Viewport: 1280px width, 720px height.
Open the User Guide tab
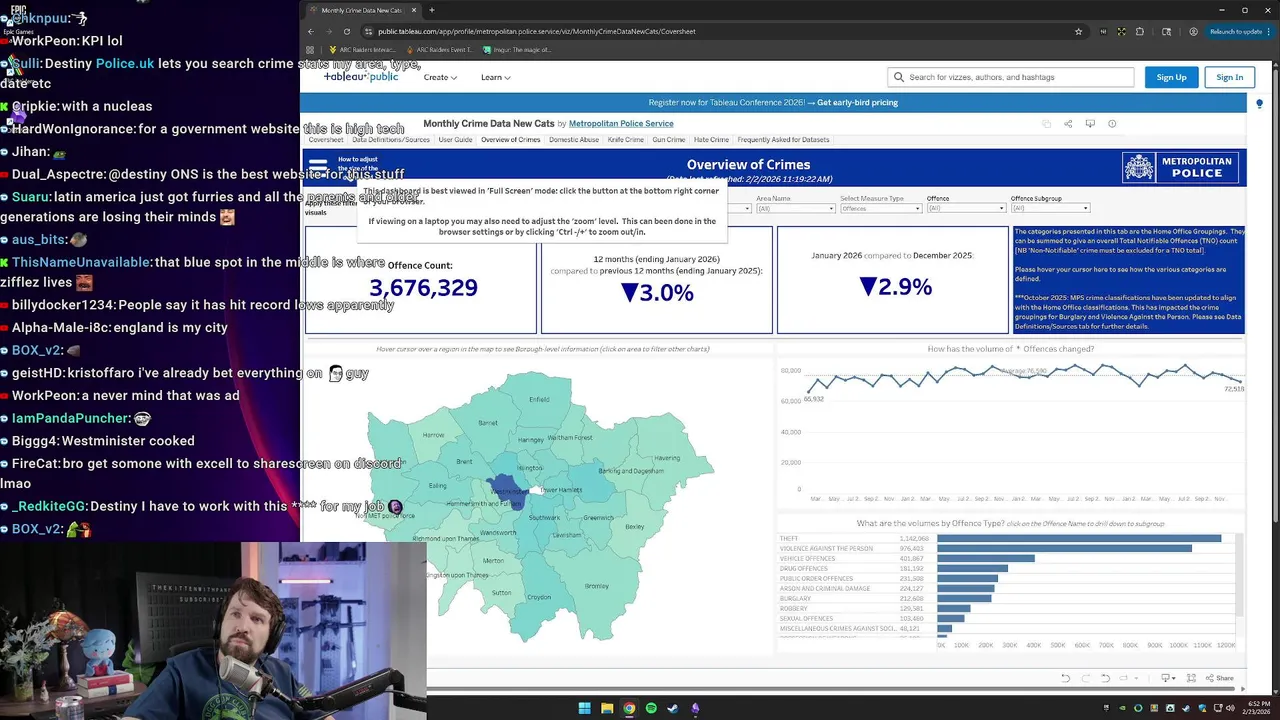click(x=455, y=140)
